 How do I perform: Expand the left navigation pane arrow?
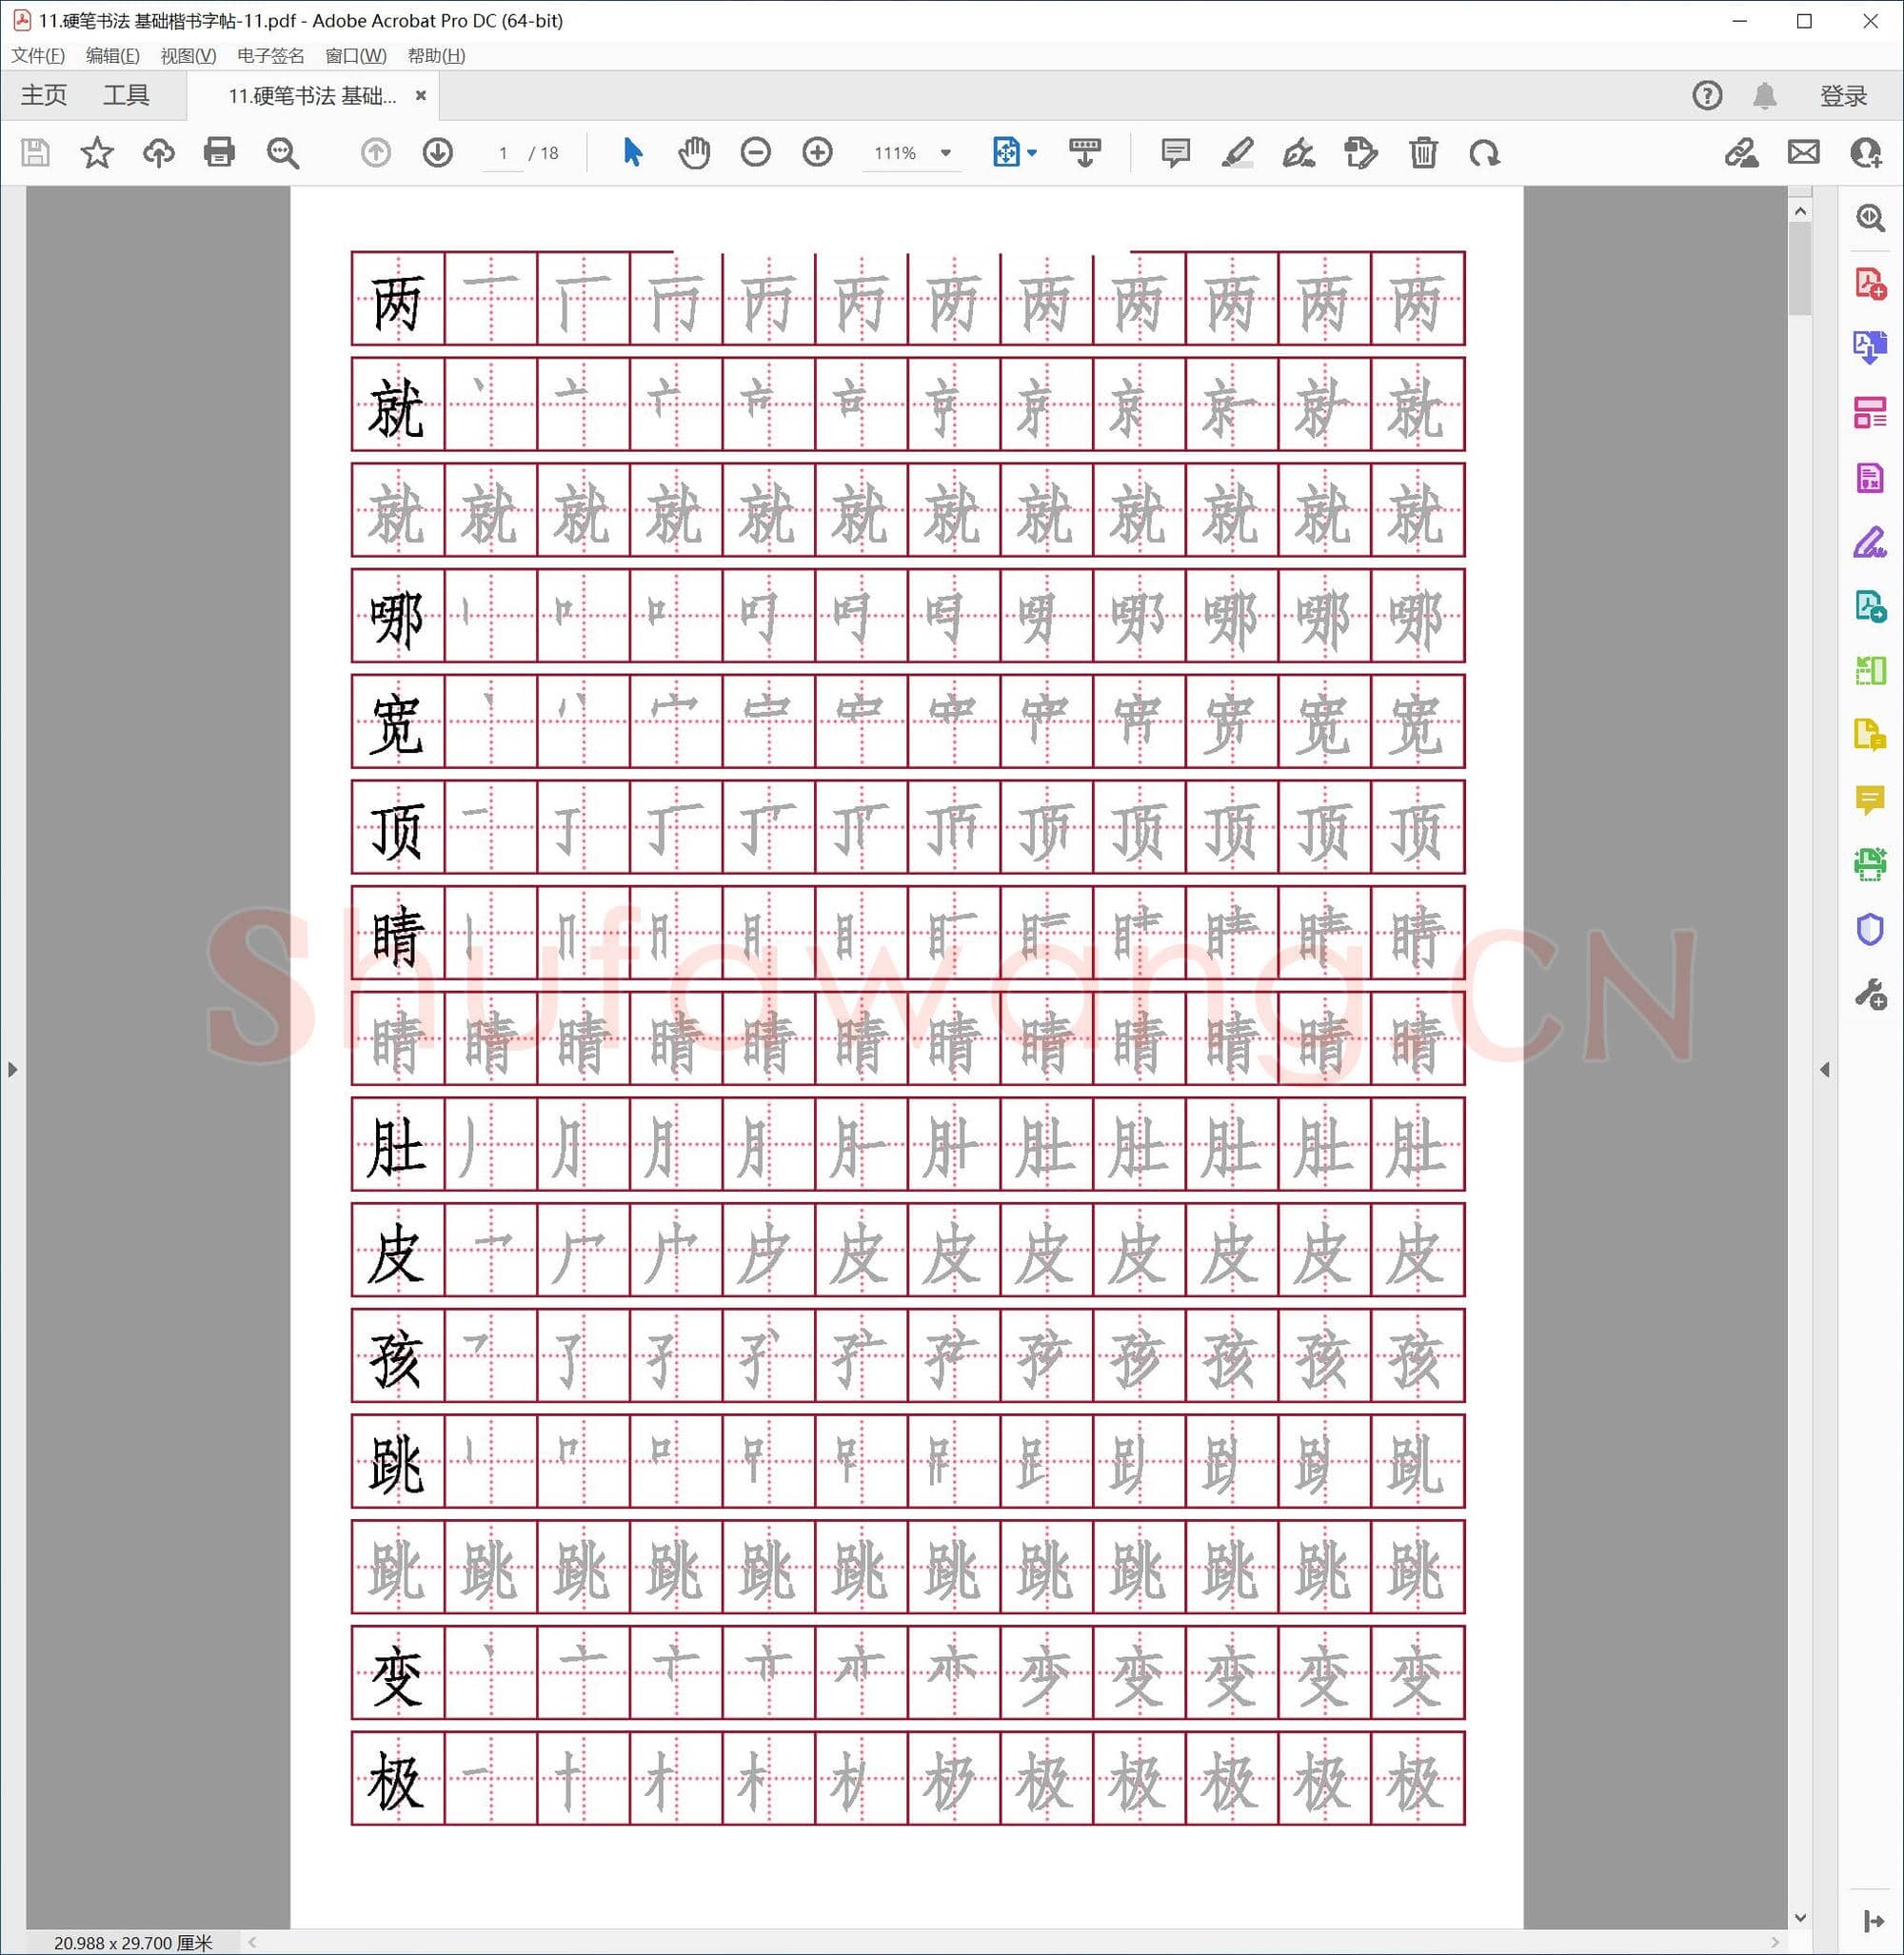(x=12, y=1069)
